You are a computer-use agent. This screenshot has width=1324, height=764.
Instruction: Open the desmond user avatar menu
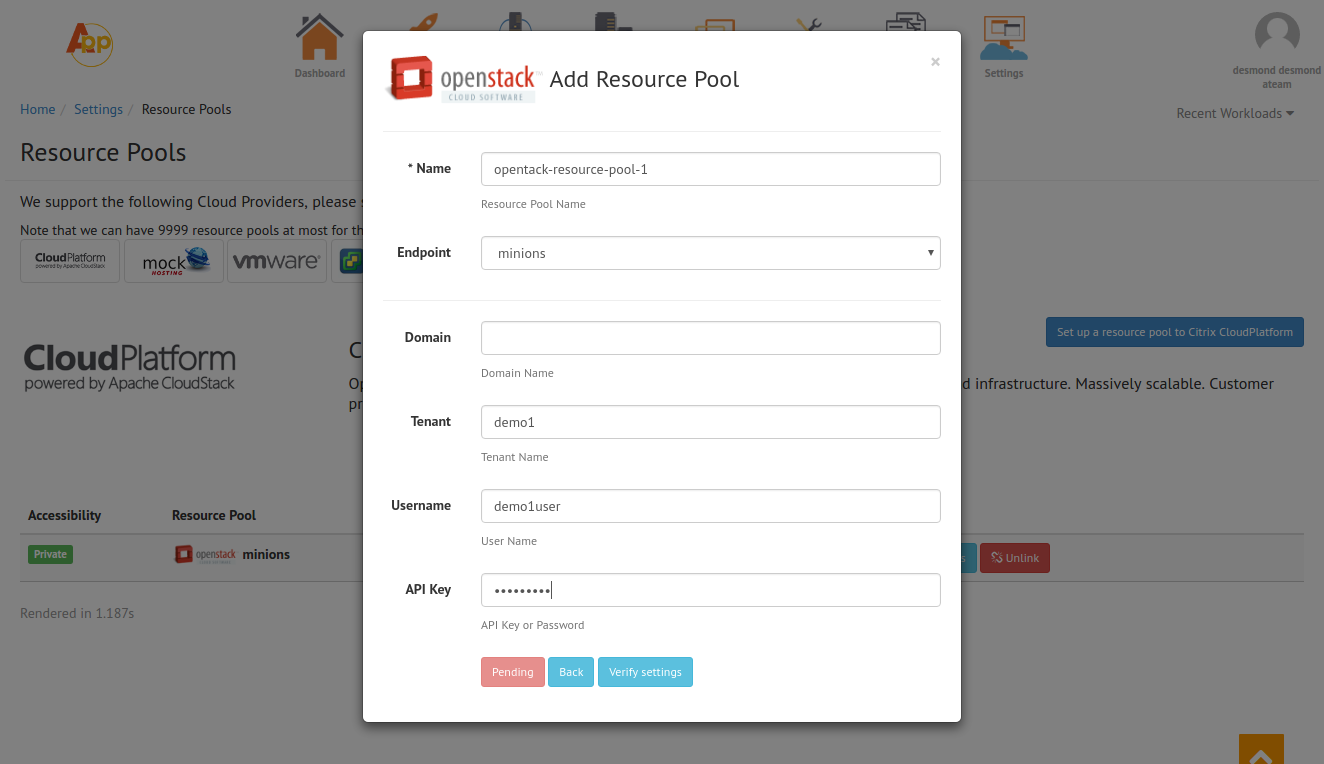[1277, 35]
